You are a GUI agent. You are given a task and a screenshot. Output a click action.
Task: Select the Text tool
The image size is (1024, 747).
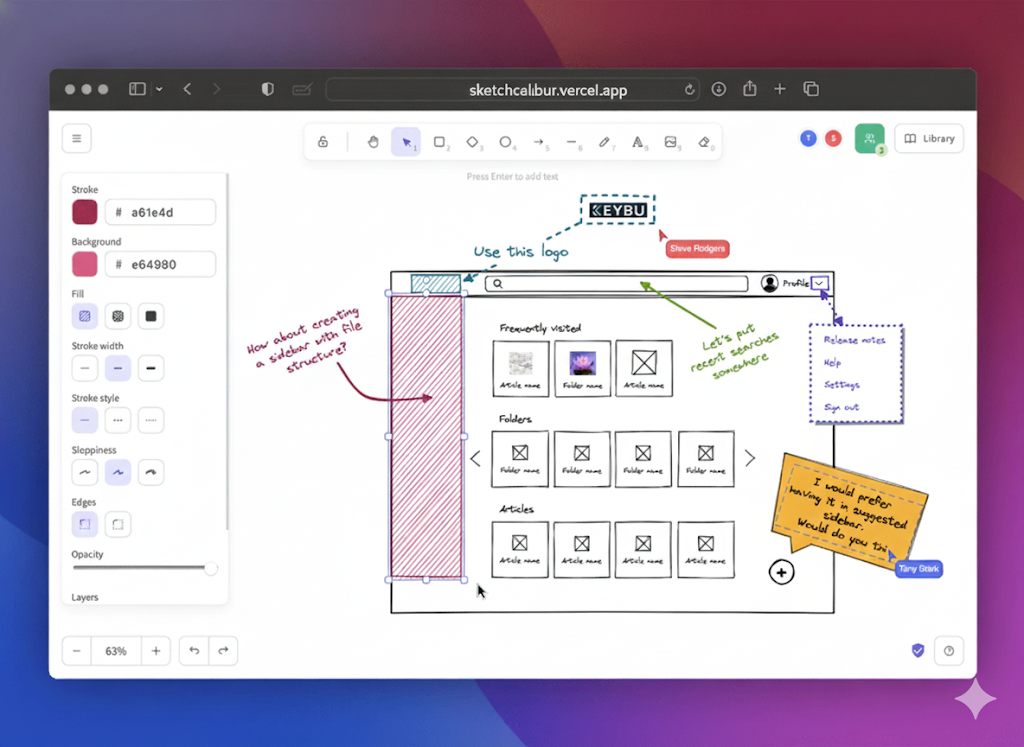point(639,142)
